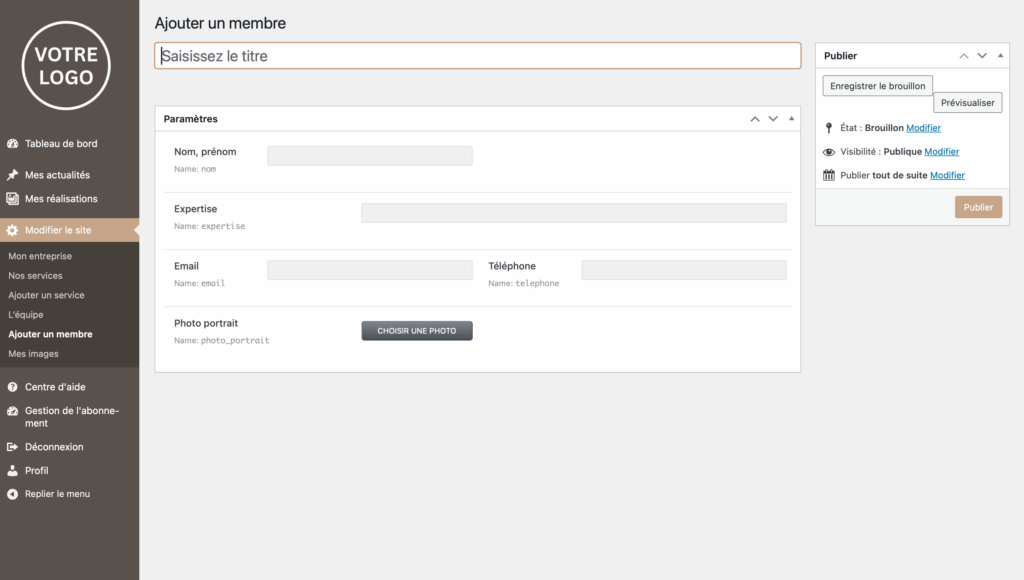Image resolution: width=1024 pixels, height=580 pixels.
Task: Click the Gestion de l'abonnement icon
Action: pos(12,411)
